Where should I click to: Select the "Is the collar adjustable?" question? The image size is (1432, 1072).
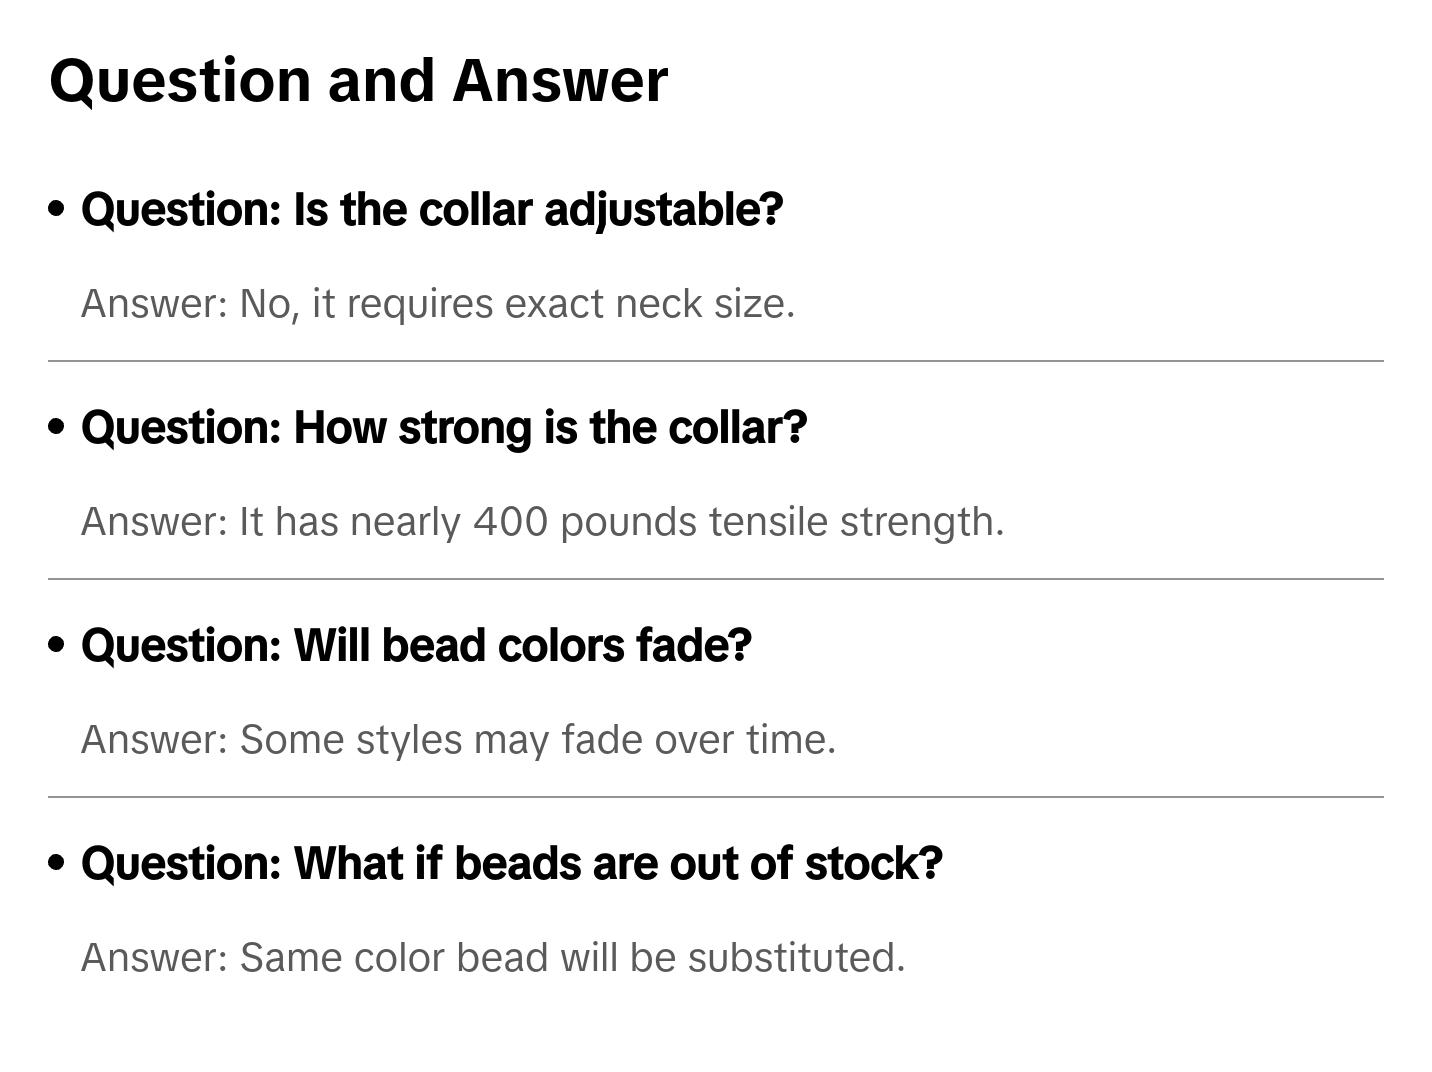click(432, 210)
